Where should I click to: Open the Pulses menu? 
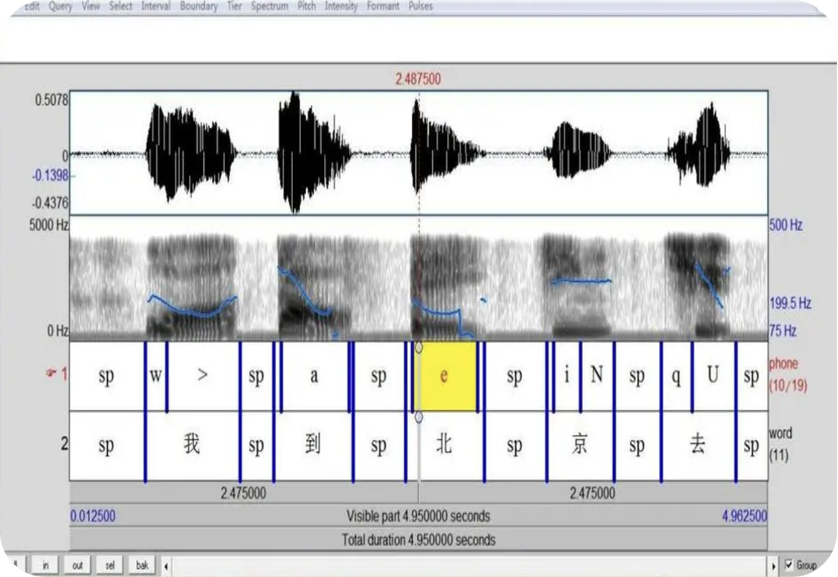coord(421,6)
